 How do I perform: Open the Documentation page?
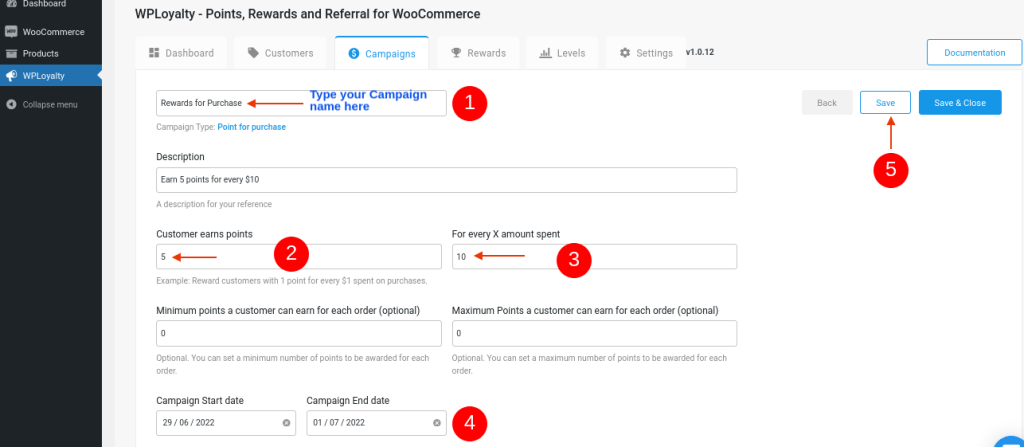pyautogui.click(x=974, y=53)
